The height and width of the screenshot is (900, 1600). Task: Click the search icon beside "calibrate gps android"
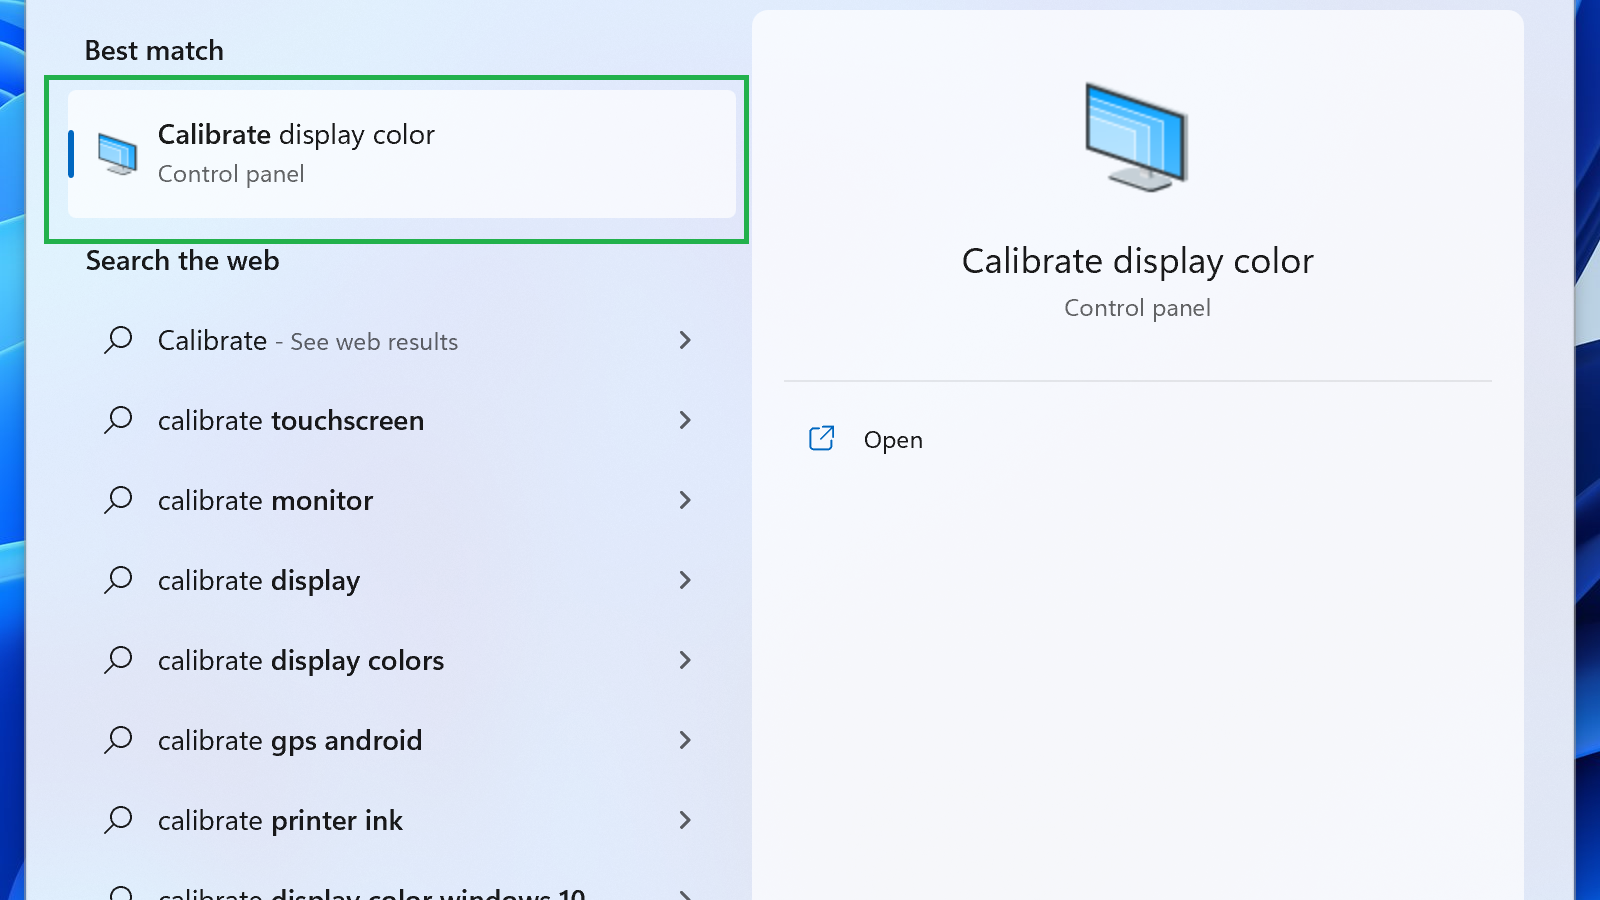click(x=118, y=740)
